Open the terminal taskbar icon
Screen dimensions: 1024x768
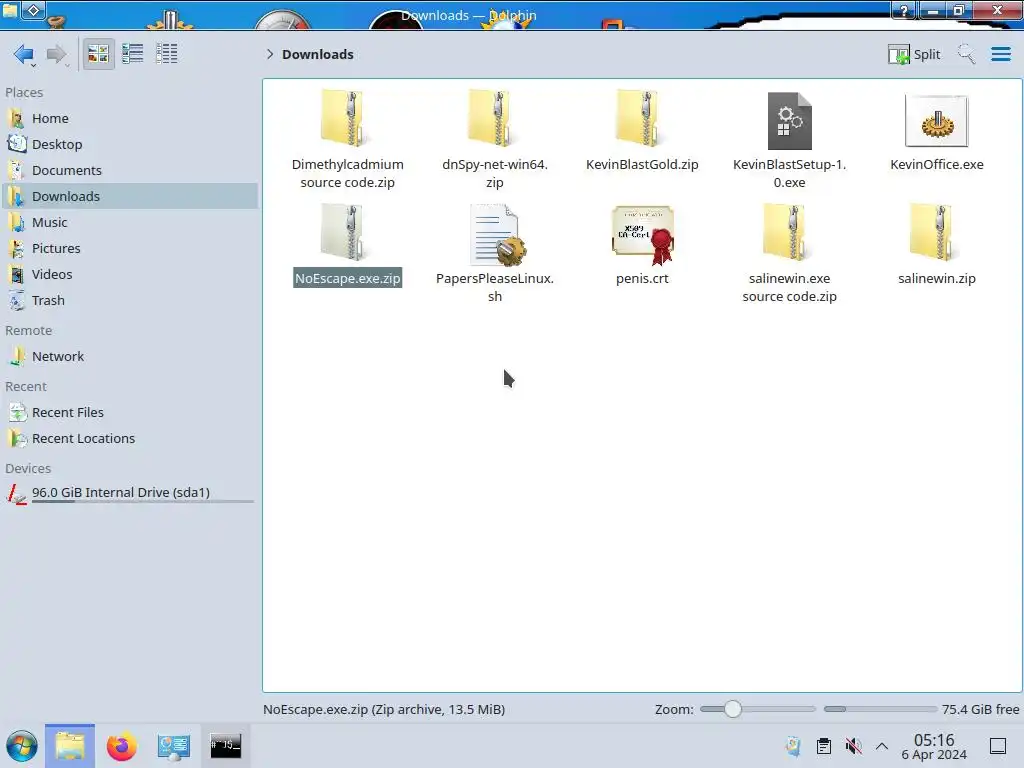(x=225, y=746)
